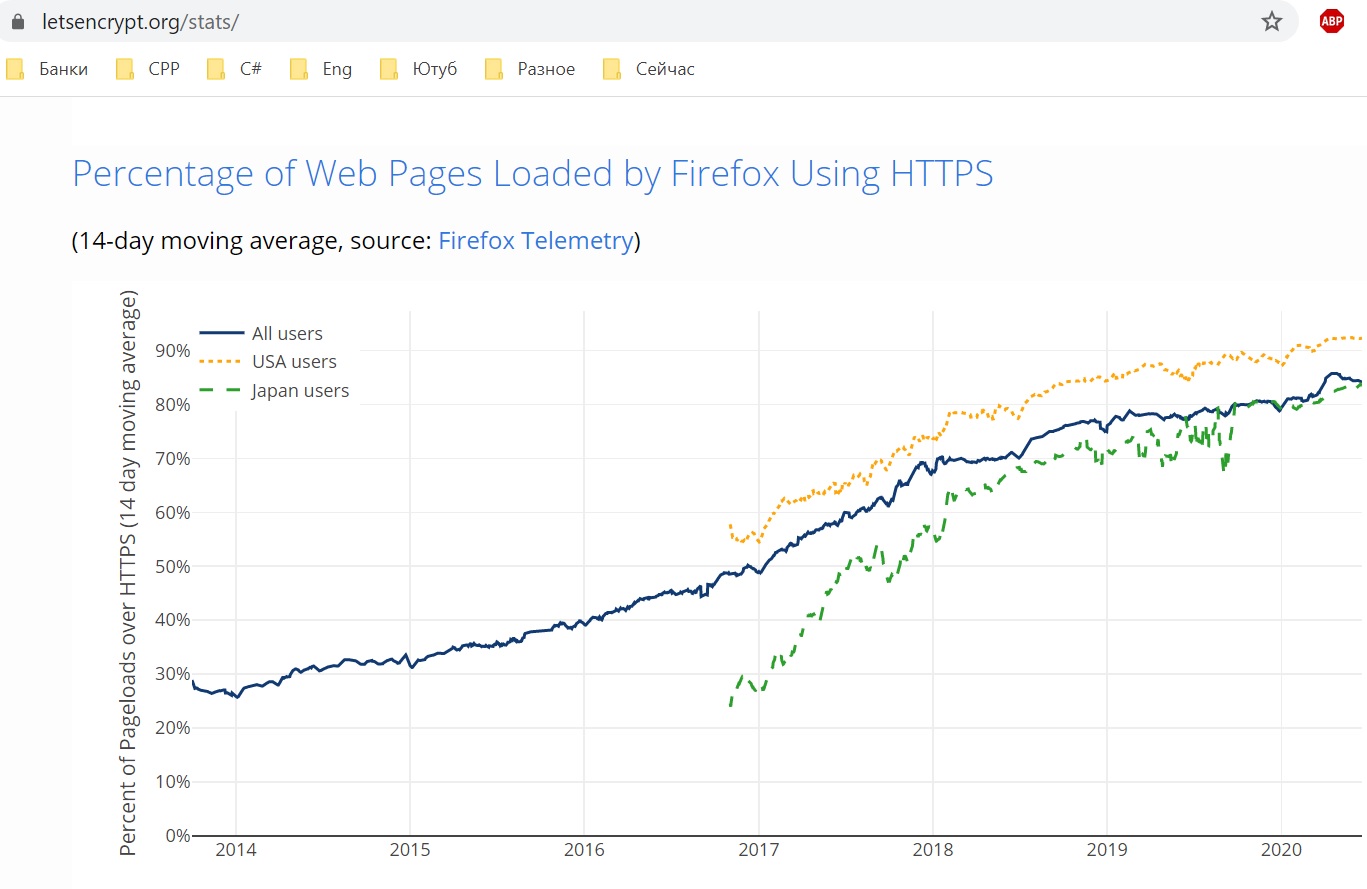Click the 2019 x-axis label
Screen dimensions: 1367x889
coord(1107,850)
